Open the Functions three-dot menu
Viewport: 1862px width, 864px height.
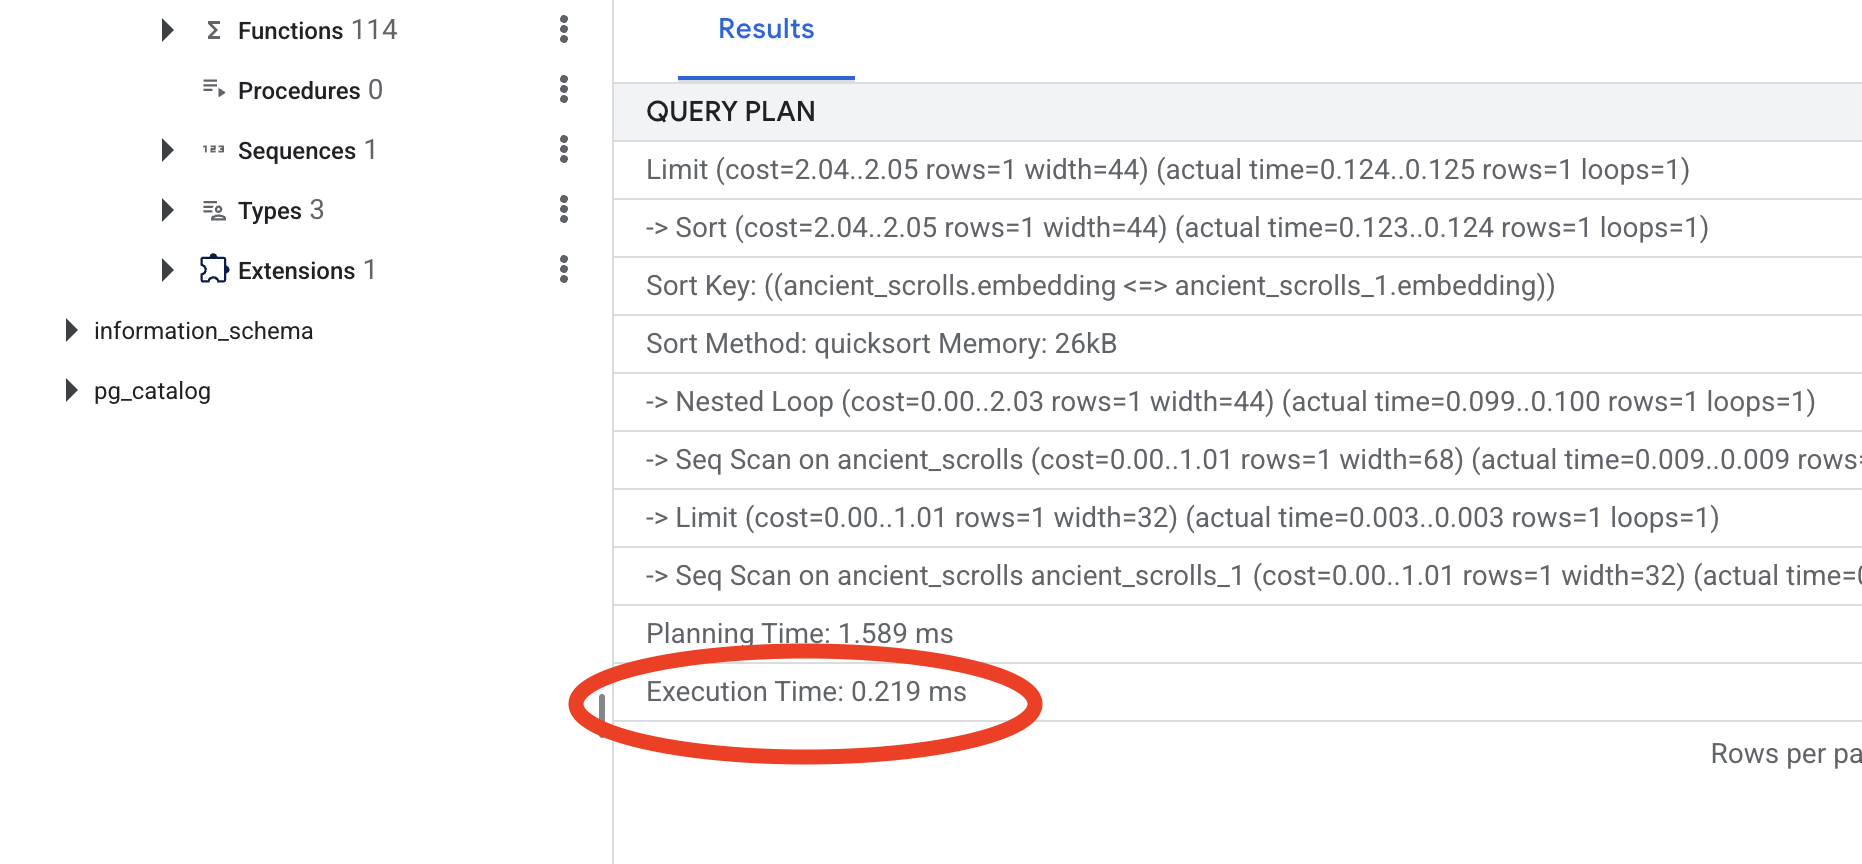[564, 30]
